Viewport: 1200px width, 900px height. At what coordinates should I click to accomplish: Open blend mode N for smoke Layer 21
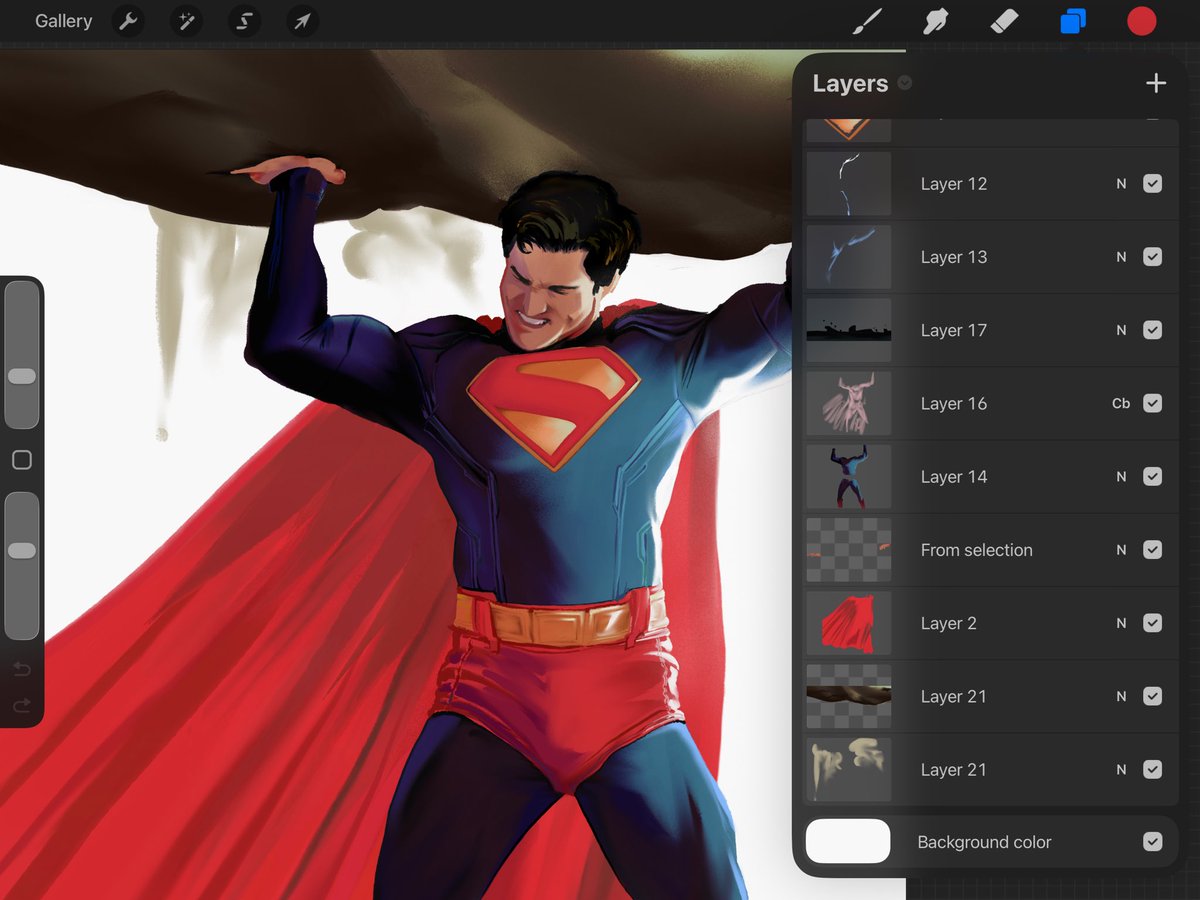coord(1121,770)
